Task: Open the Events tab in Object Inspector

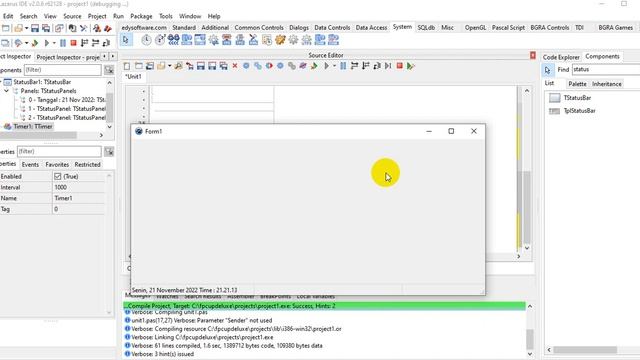Action: pos(30,164)
